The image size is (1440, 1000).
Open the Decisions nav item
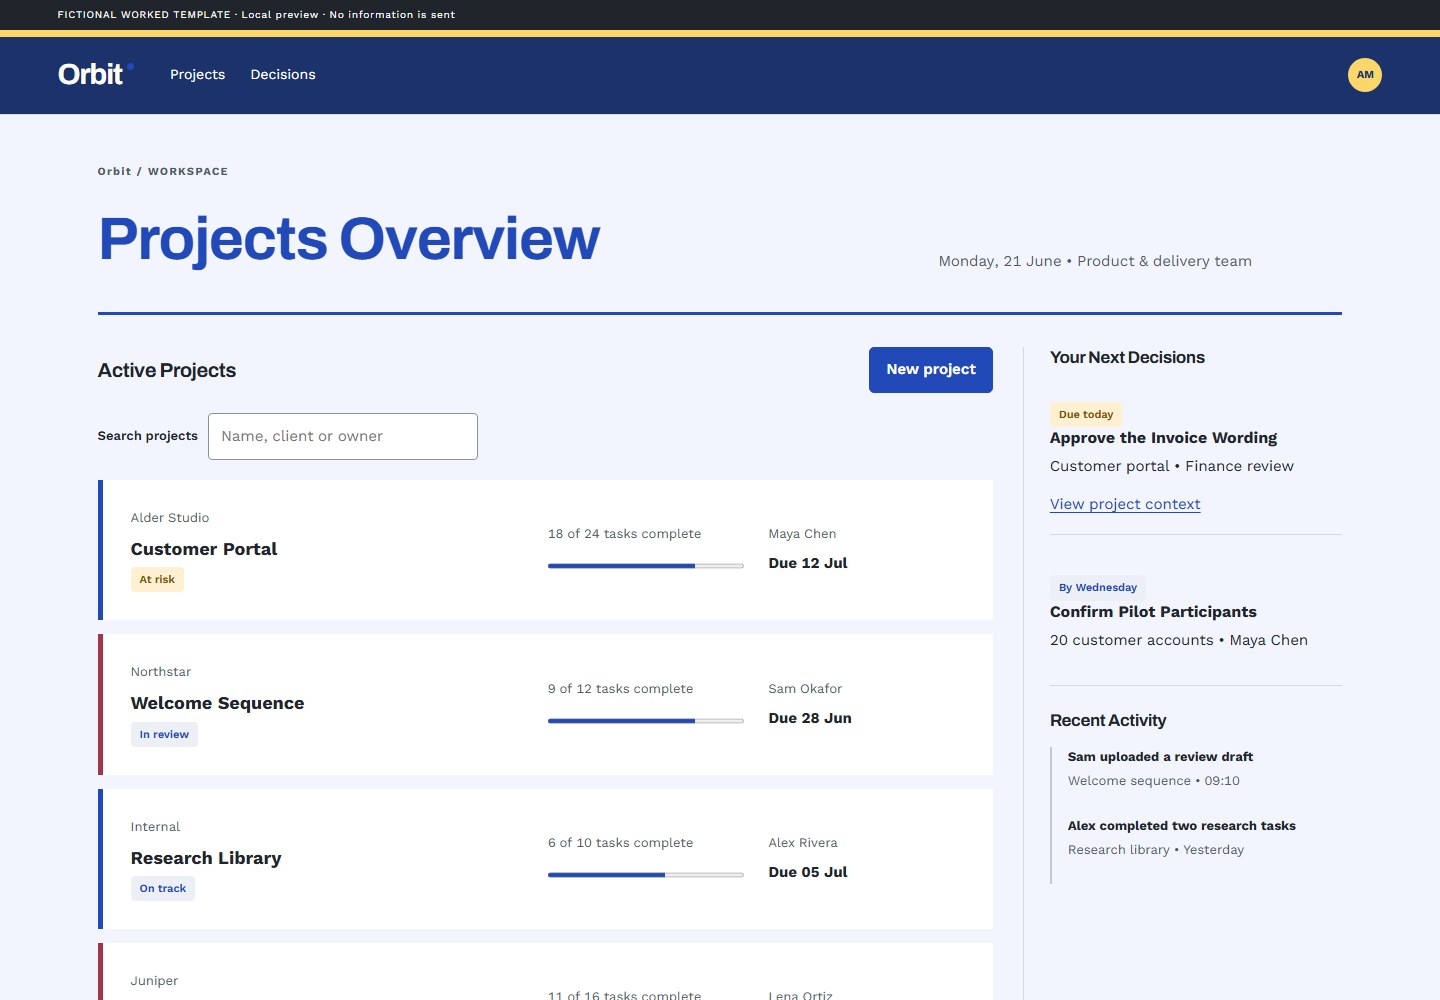[283, 75]
